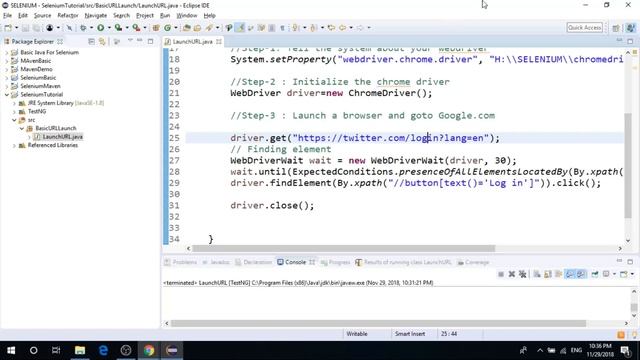
Task: Collapse All in Package Explorer
Action: [91, 42]
